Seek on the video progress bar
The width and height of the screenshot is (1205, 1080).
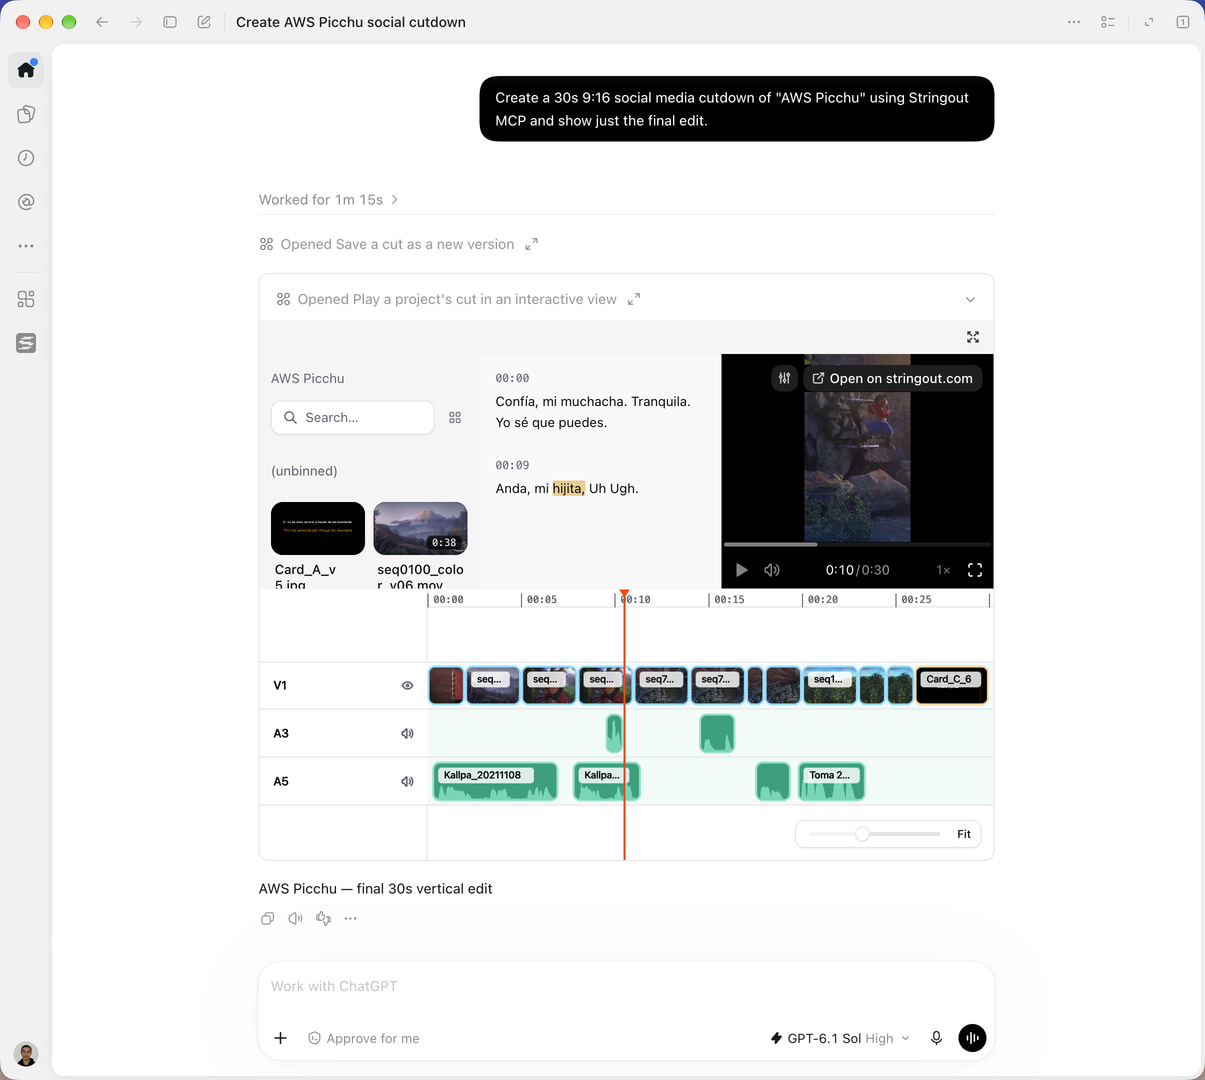[x=857, y=545]
